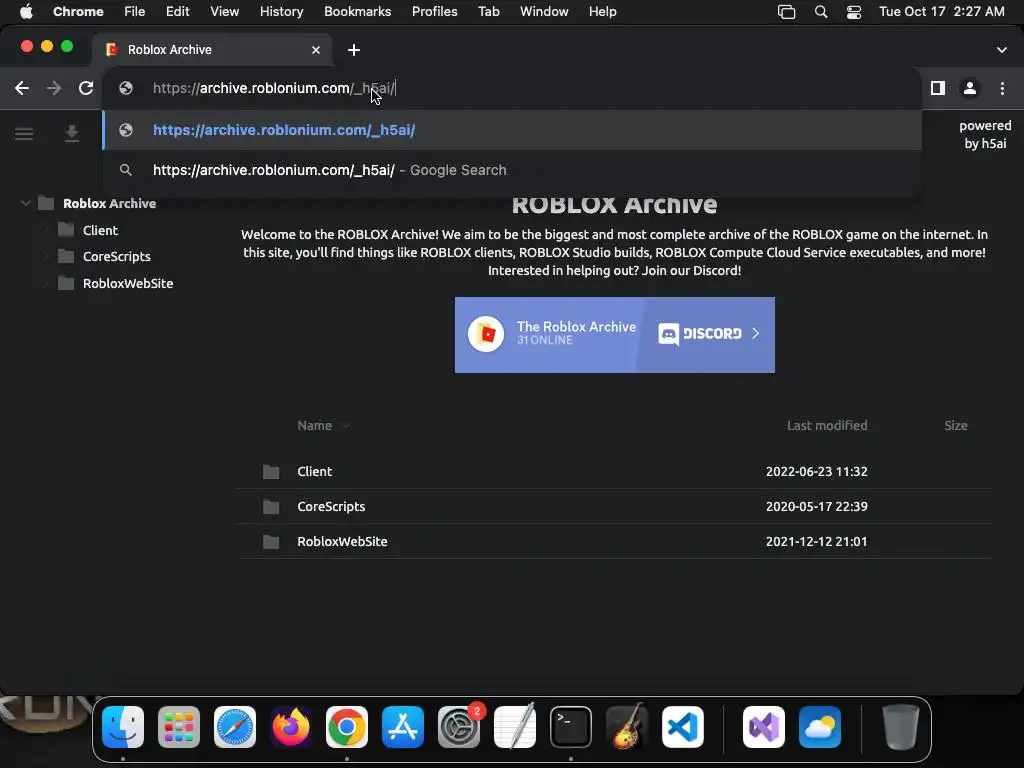Screen dimensions: 1024x768
Task: Follow the powered by h5ai link
Action: coord(985,135)
